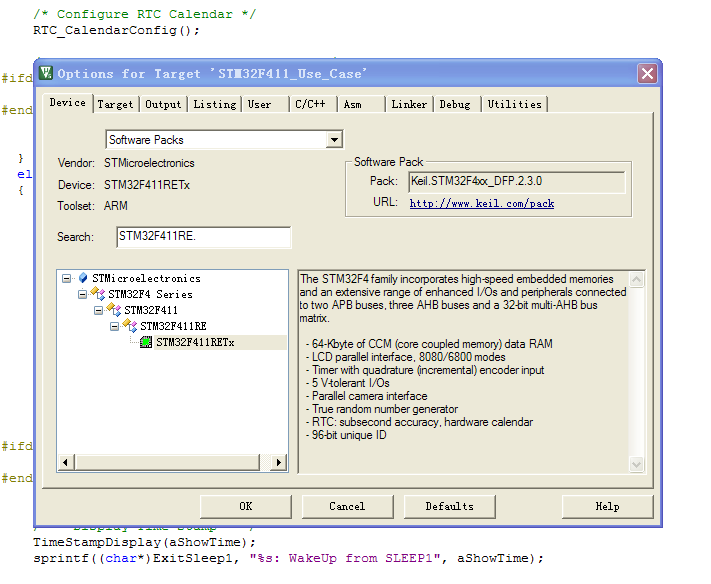This screenshot has height=584, width=711.
Task: Switch to the Target tab
Action: 115,104
